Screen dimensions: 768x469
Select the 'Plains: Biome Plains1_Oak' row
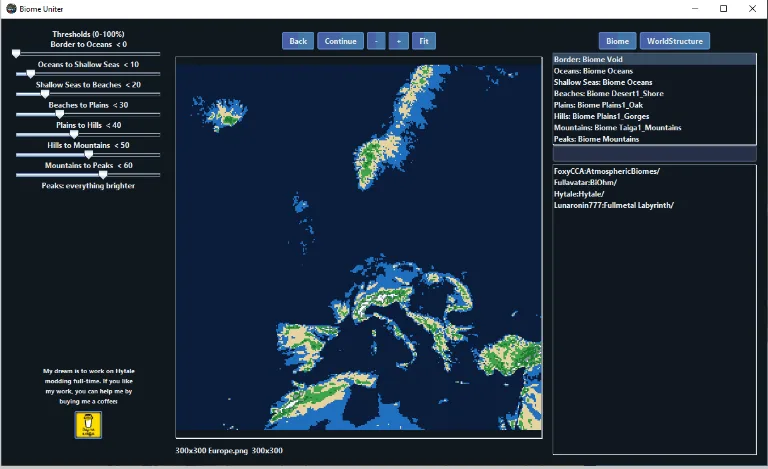[654, 105]
